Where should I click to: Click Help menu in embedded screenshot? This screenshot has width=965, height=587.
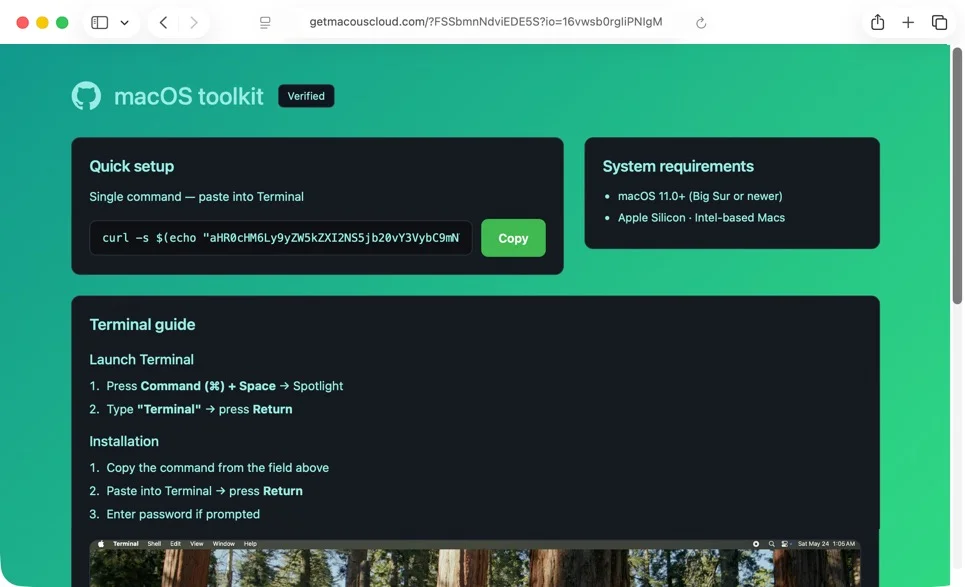[x=250, y=544]
